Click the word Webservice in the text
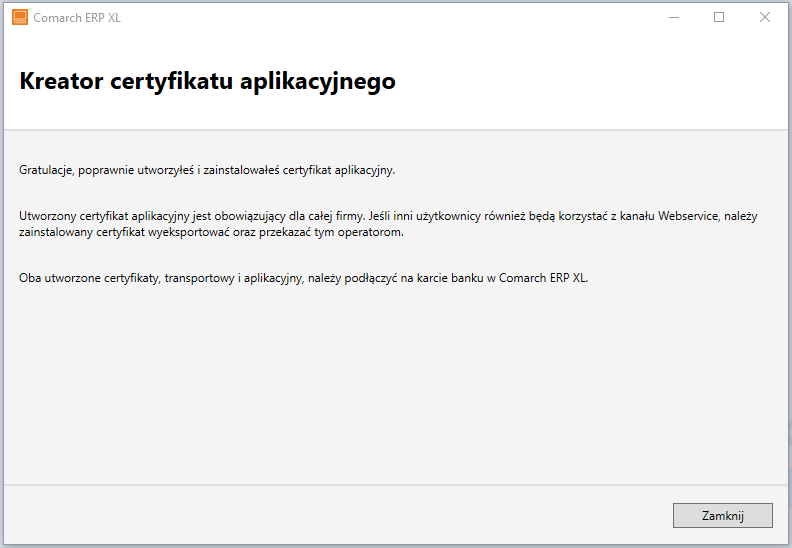Screen dimensions: 792x548 688,216
